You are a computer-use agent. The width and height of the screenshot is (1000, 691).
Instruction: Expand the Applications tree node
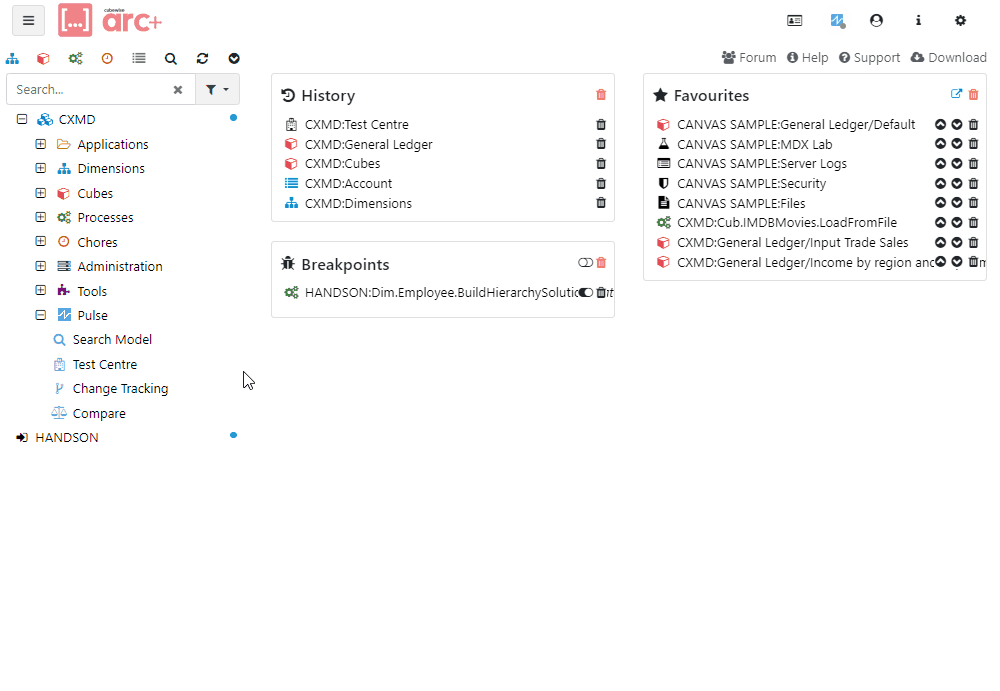(41, 144)
